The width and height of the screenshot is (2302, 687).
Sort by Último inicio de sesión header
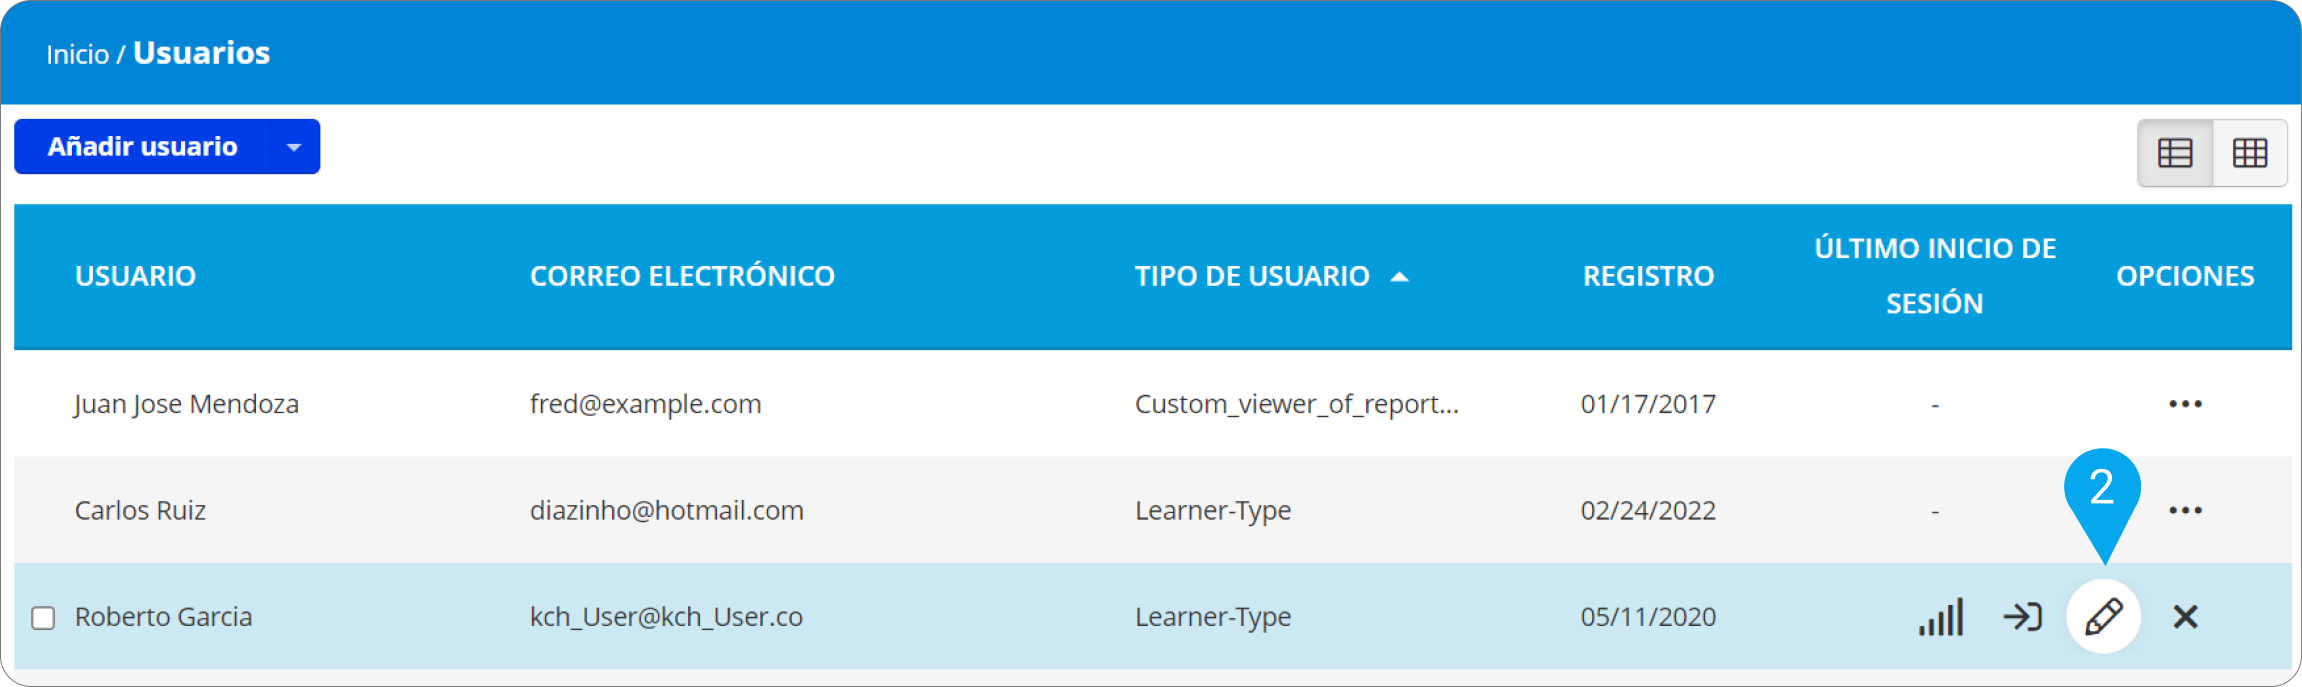[1935, 276]
